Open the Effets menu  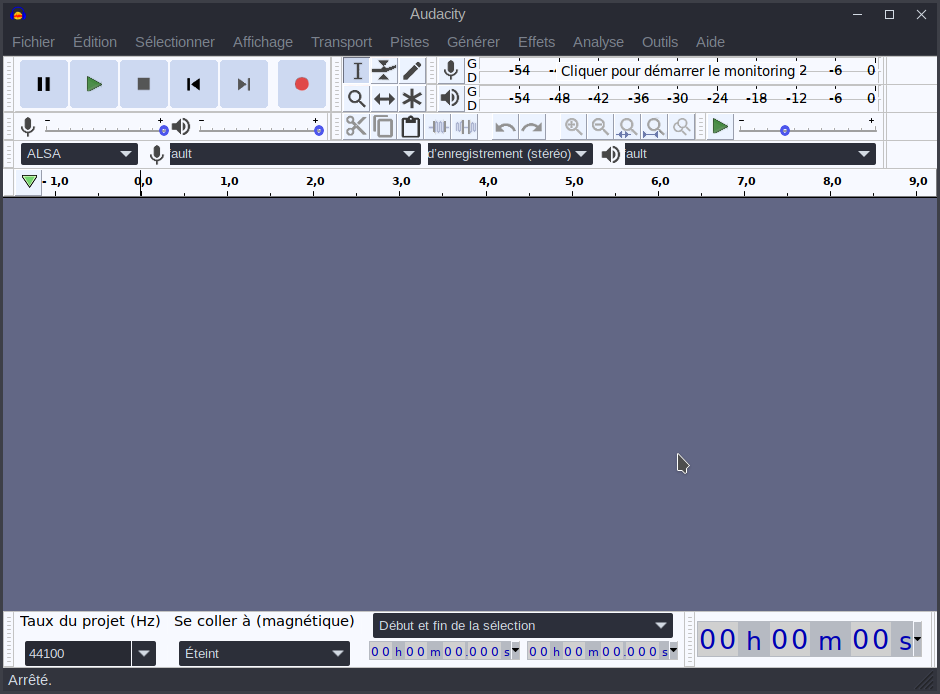(536, 42)
